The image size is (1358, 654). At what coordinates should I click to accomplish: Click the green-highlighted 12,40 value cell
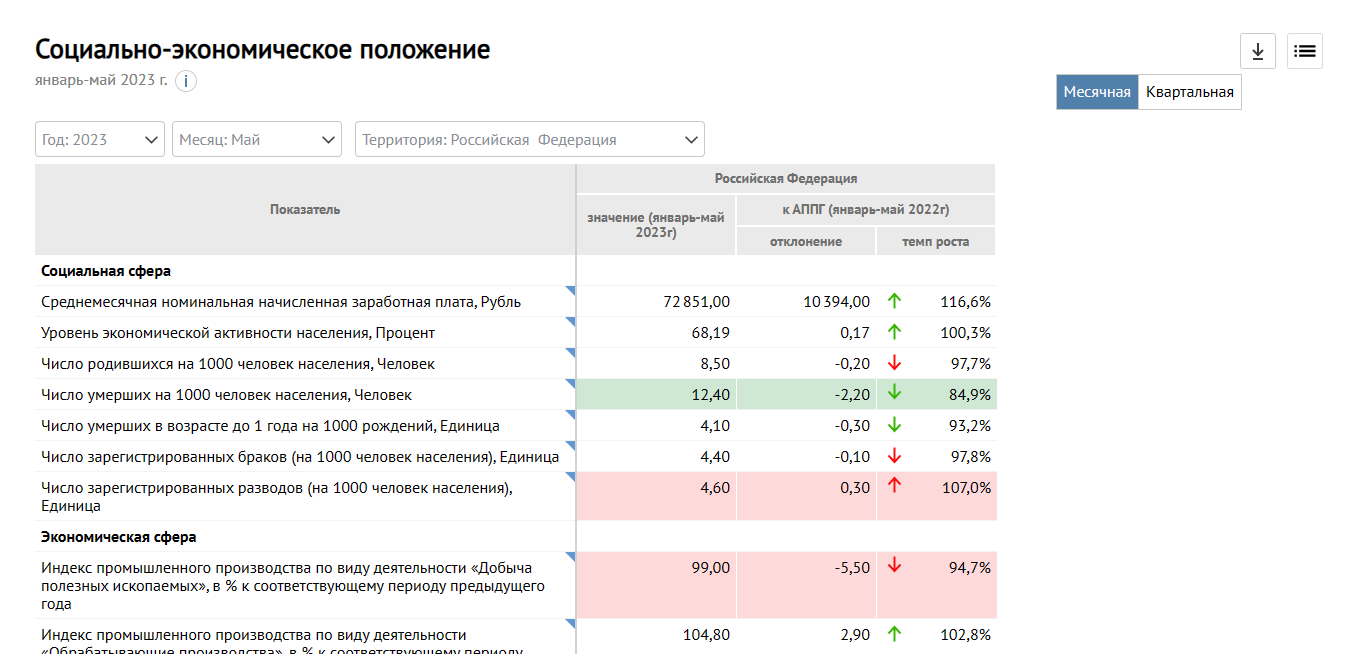pyautogui.click(x=656, y=395)
